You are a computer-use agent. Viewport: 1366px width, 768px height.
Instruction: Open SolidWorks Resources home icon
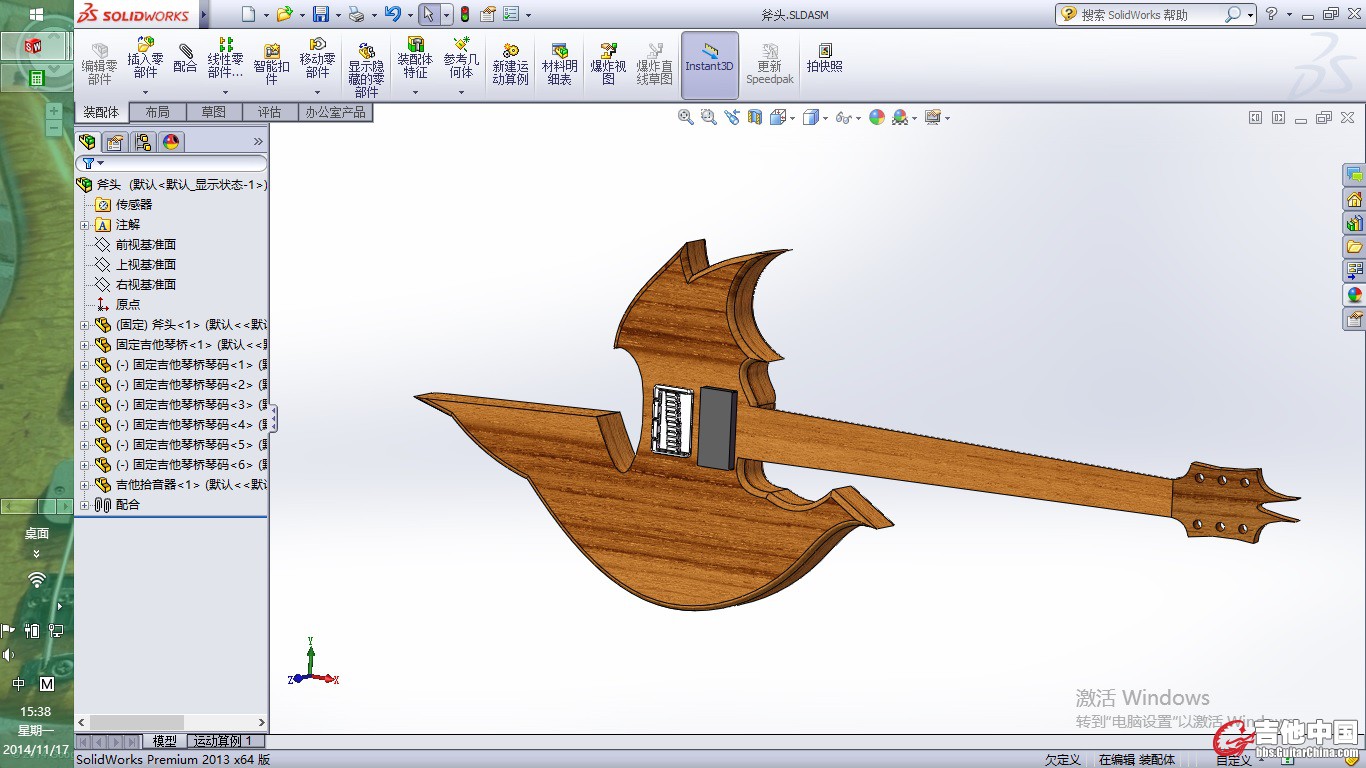pyautogui.click(x=1355, y=198)
